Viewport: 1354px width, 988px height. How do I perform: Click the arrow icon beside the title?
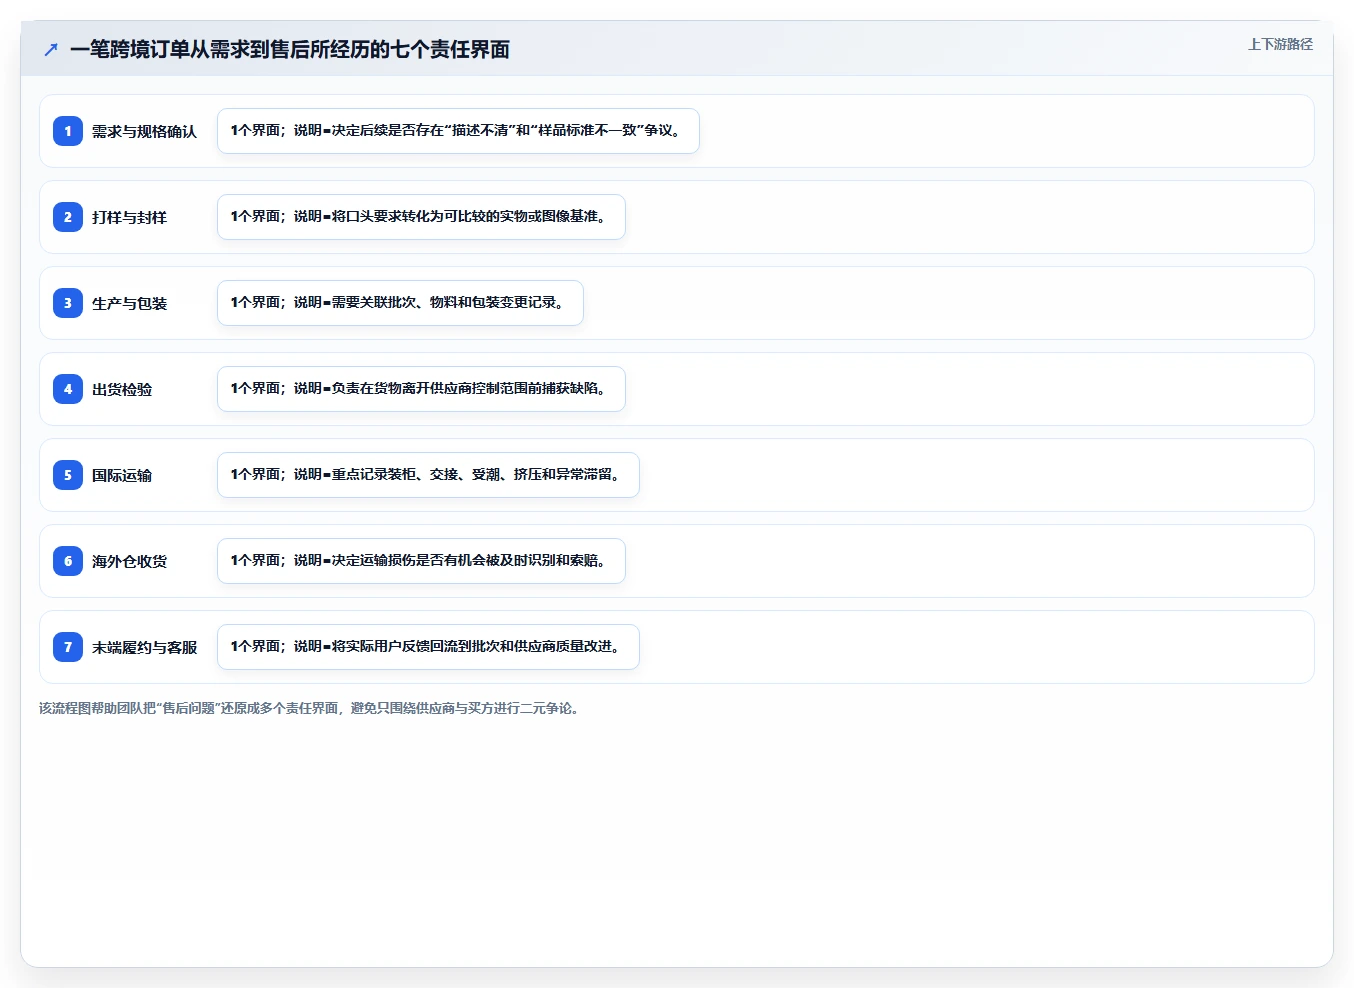tap(51, 49)
